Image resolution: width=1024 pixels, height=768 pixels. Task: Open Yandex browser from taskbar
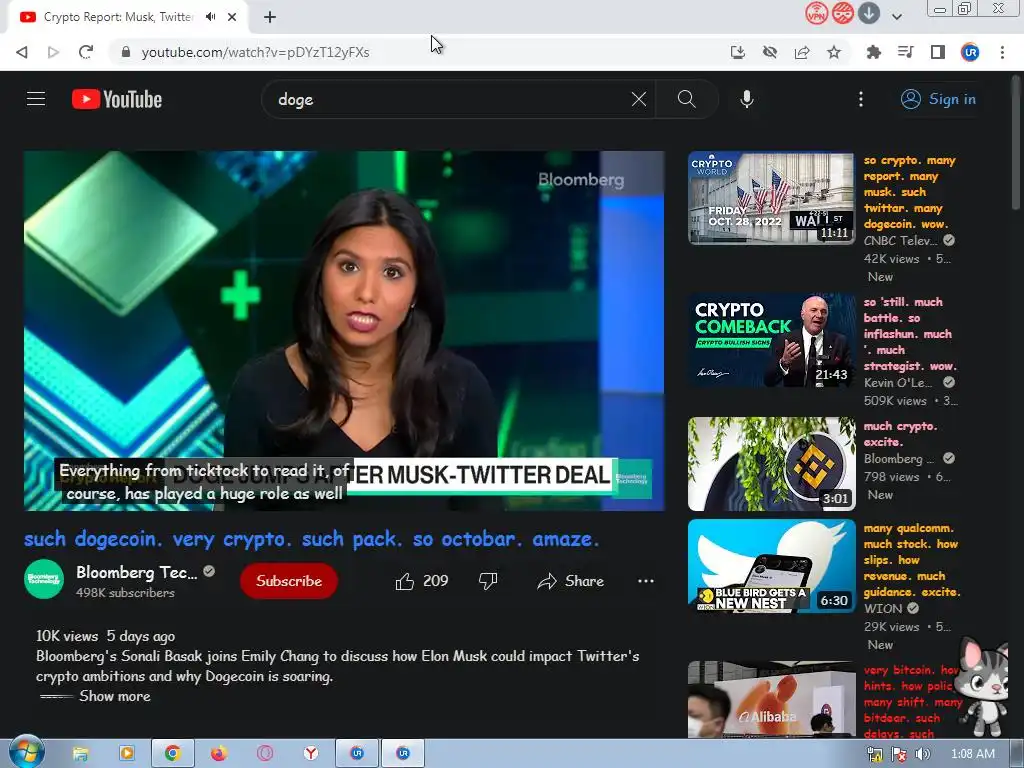click(x=311, y=754)
